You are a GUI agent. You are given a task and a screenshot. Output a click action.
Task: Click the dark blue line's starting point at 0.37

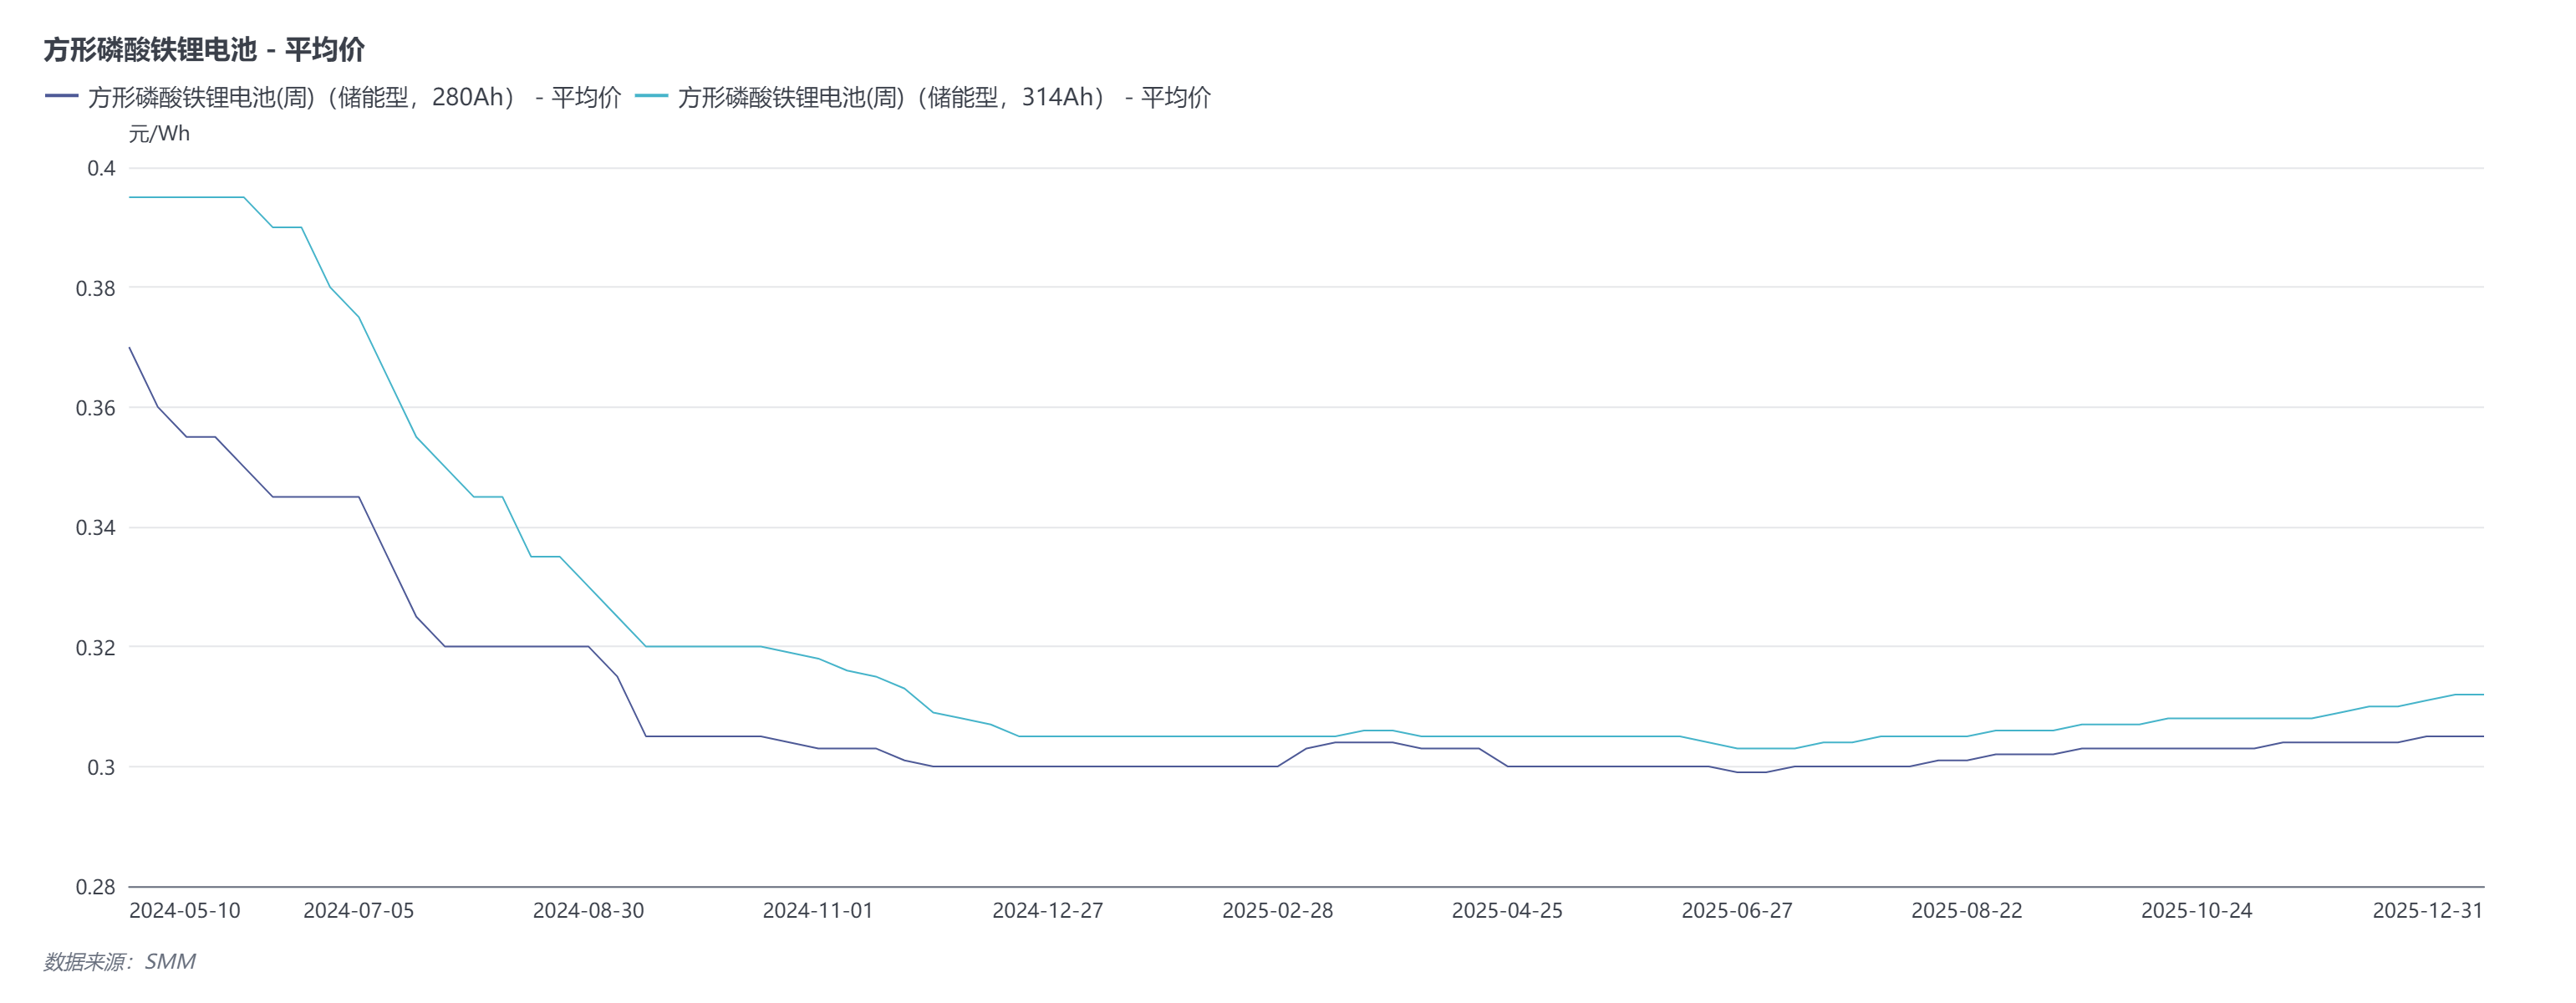pyautogui.click(x=130, y=348)
